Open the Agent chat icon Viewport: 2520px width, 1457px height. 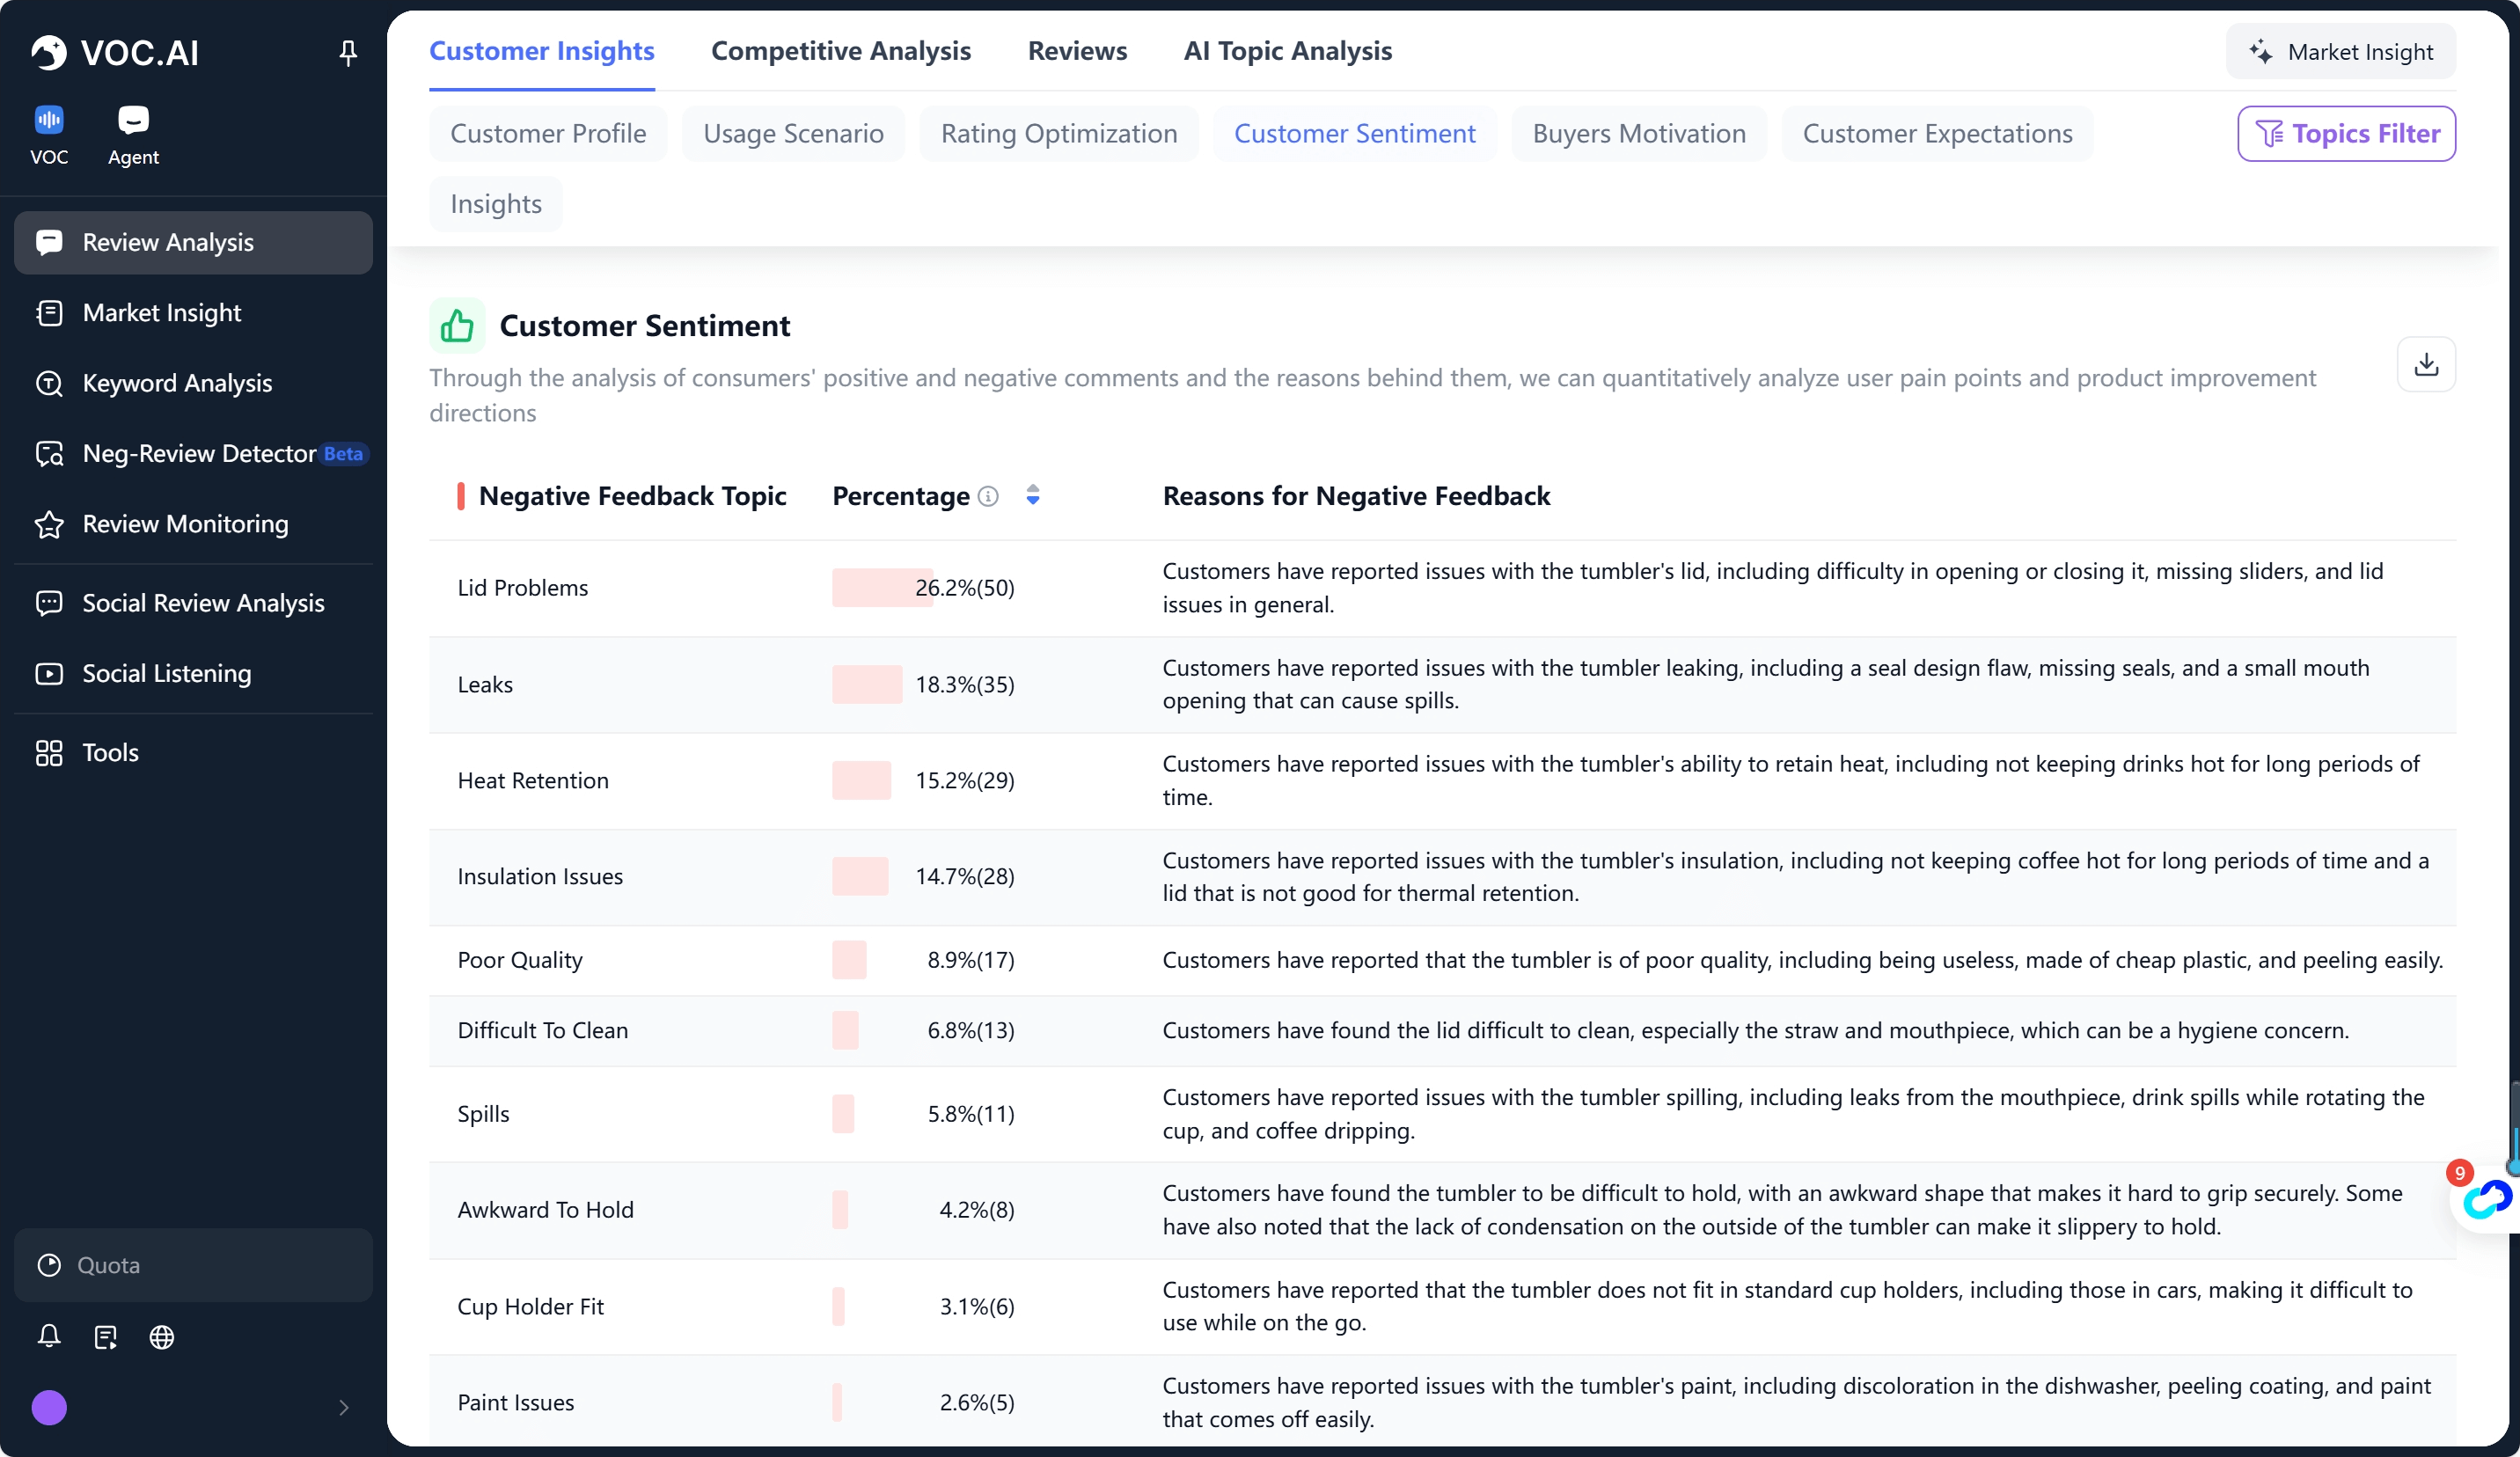click(x=133, y=121)
